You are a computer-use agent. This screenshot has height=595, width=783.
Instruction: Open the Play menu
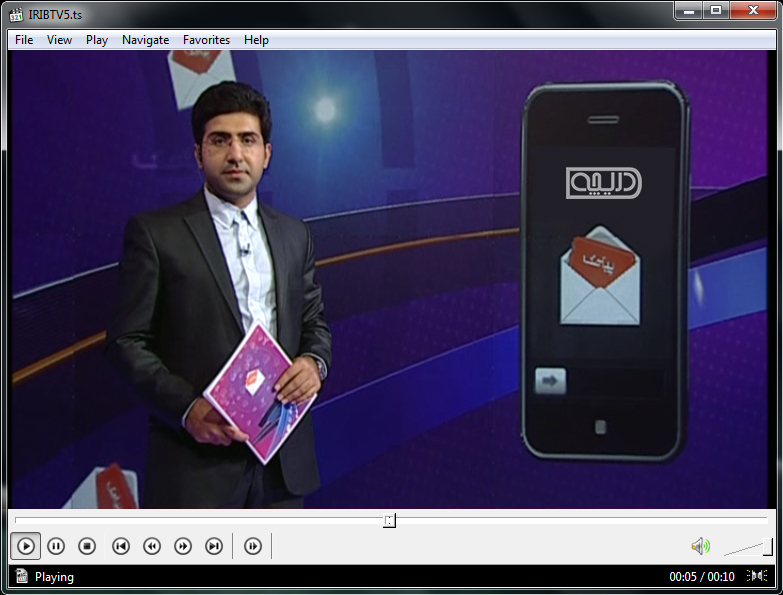(97, 40)
